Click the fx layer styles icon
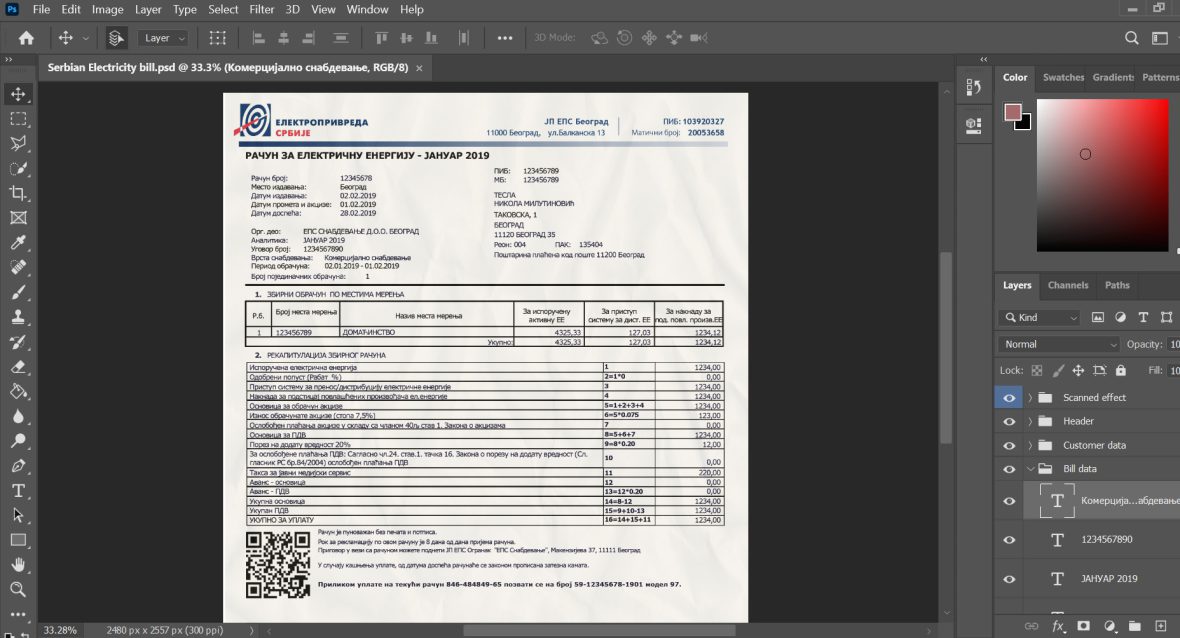 tap(1057, 626)
